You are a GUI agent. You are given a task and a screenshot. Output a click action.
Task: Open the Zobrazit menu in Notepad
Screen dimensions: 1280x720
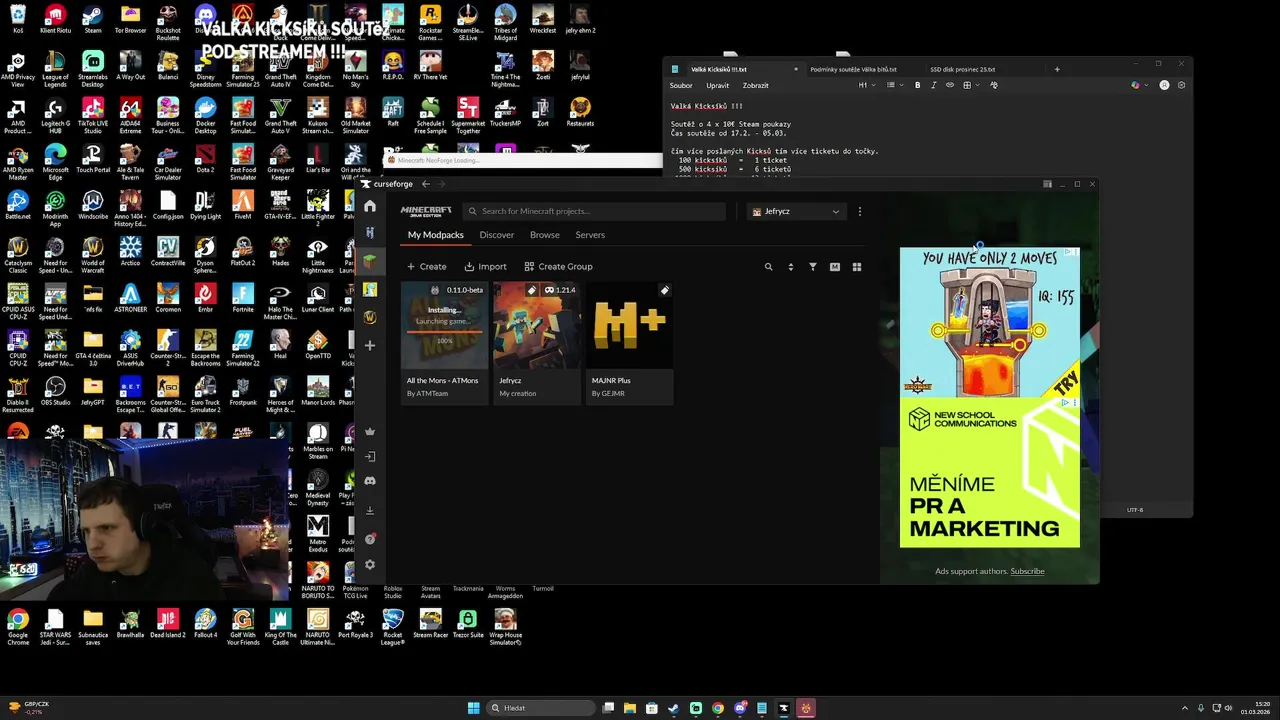[755, 86]
